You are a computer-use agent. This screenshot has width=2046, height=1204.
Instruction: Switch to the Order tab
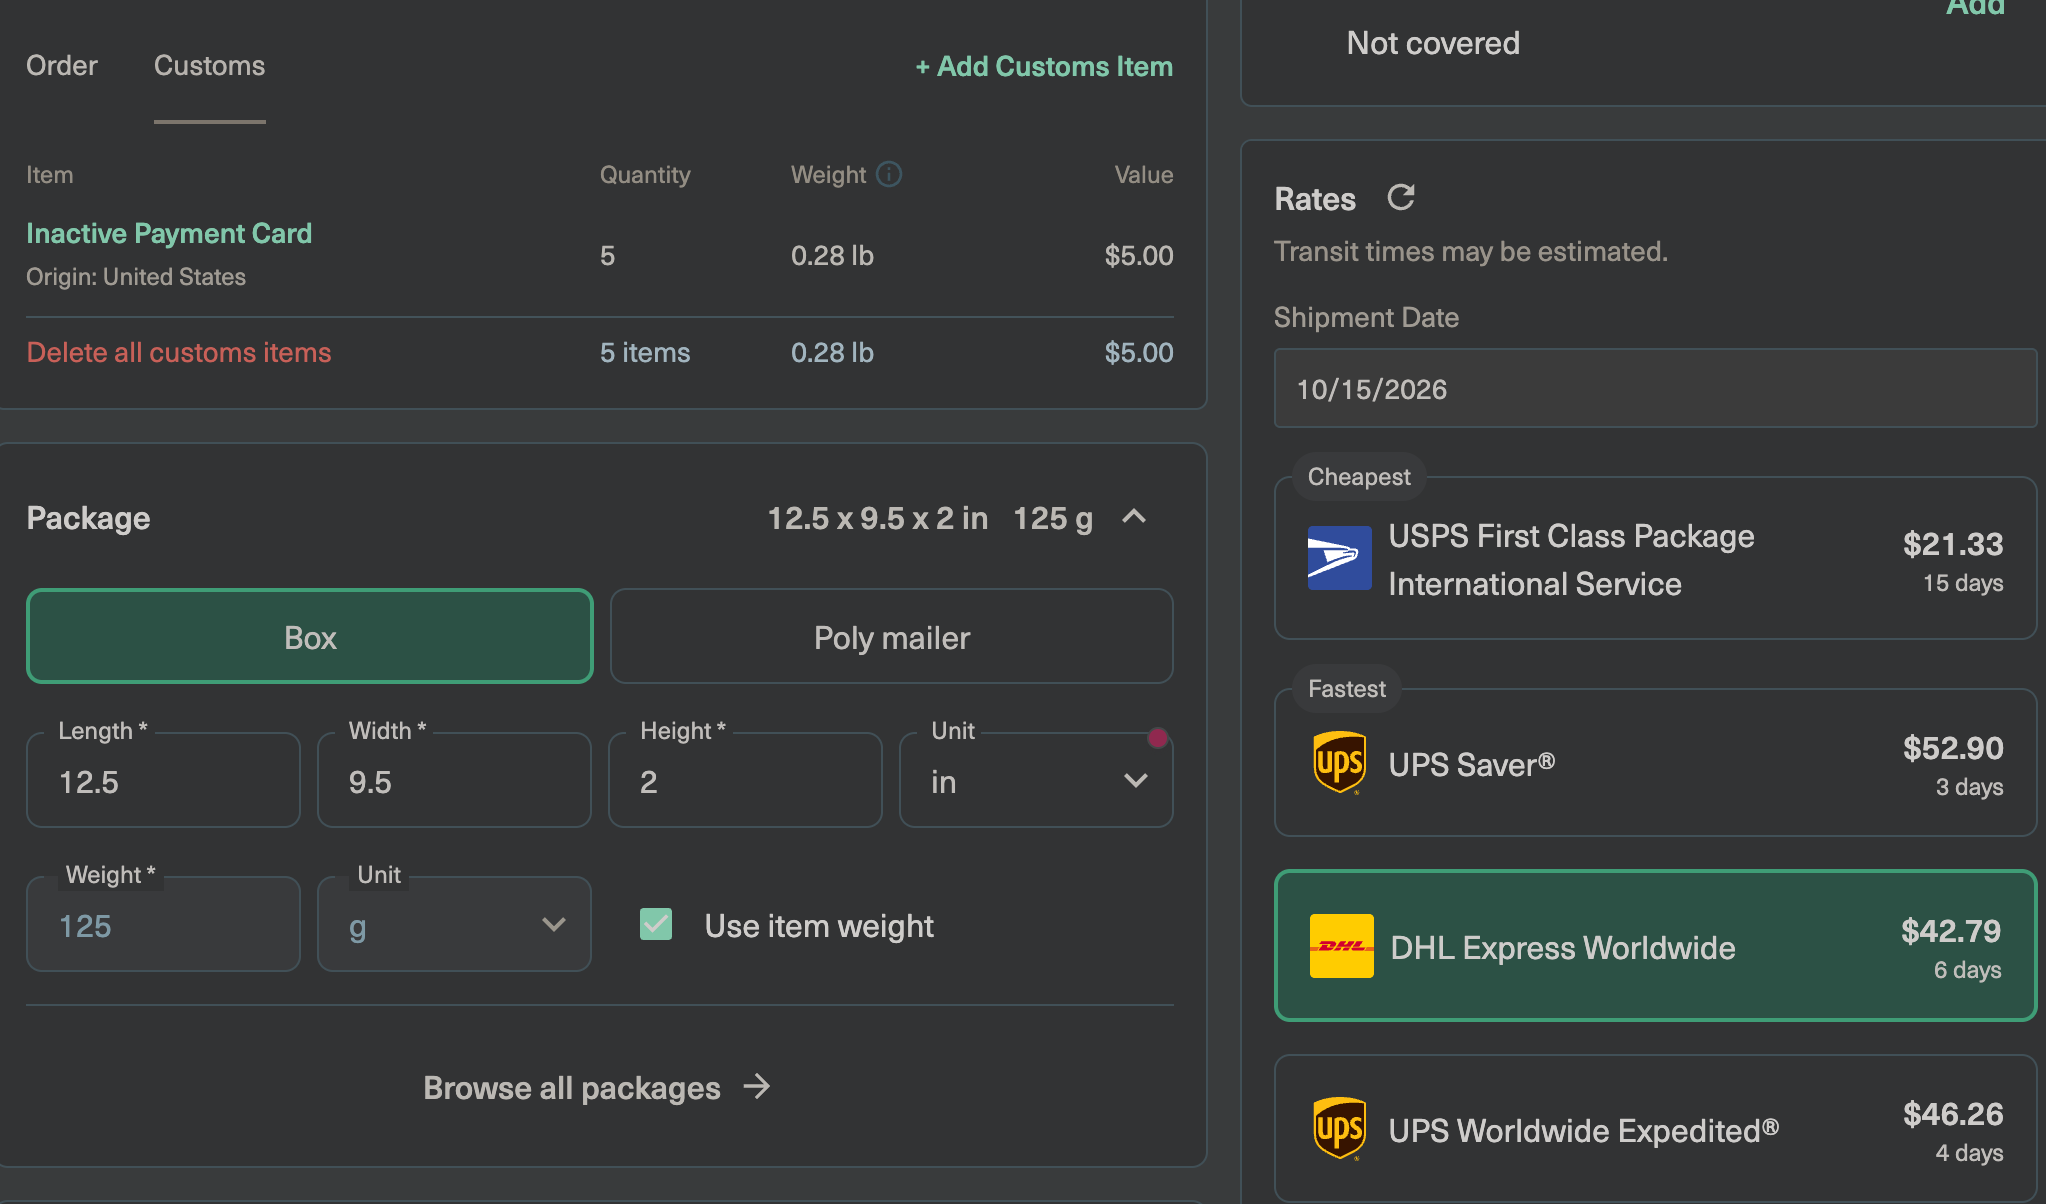62,66
